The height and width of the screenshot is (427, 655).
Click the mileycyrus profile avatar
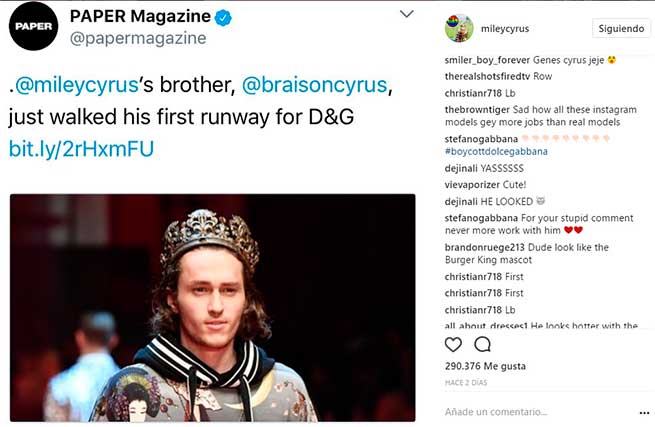[x=459, y=28]
